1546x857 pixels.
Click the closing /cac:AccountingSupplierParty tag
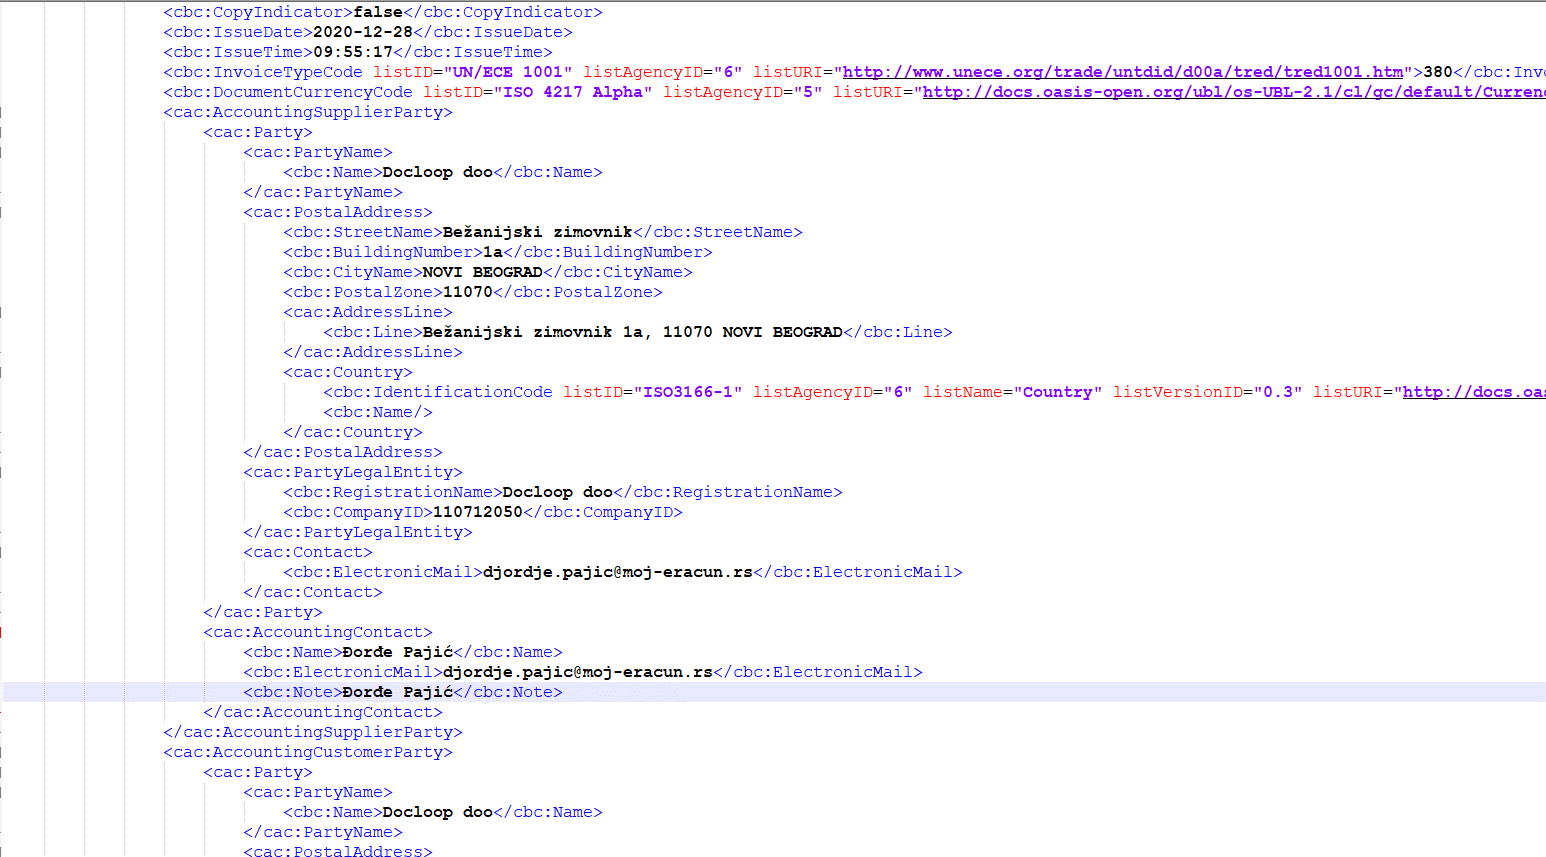point(313,732)
